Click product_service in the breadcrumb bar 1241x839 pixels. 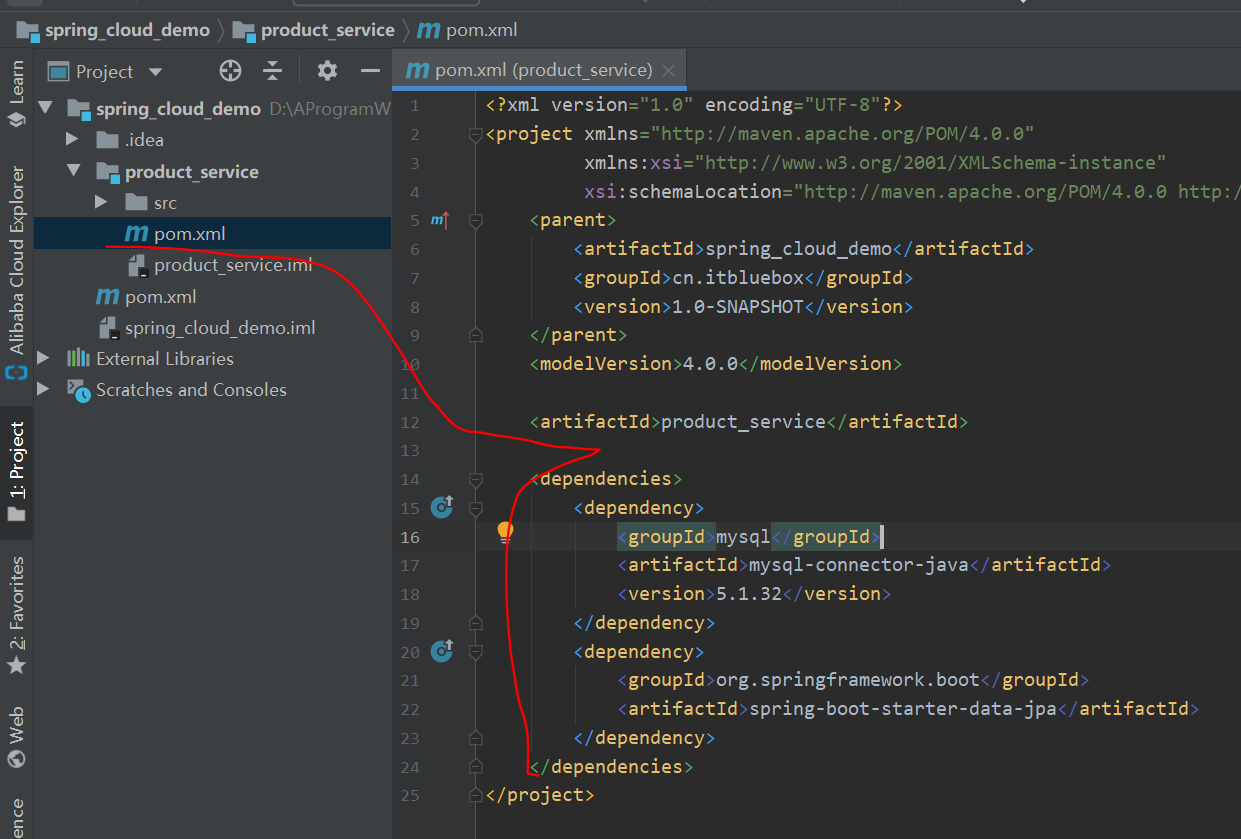pos(327,30)
